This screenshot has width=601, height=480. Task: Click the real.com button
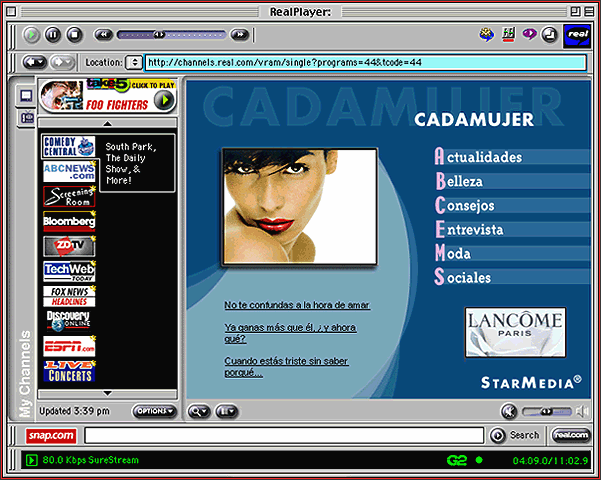[571, 435]
